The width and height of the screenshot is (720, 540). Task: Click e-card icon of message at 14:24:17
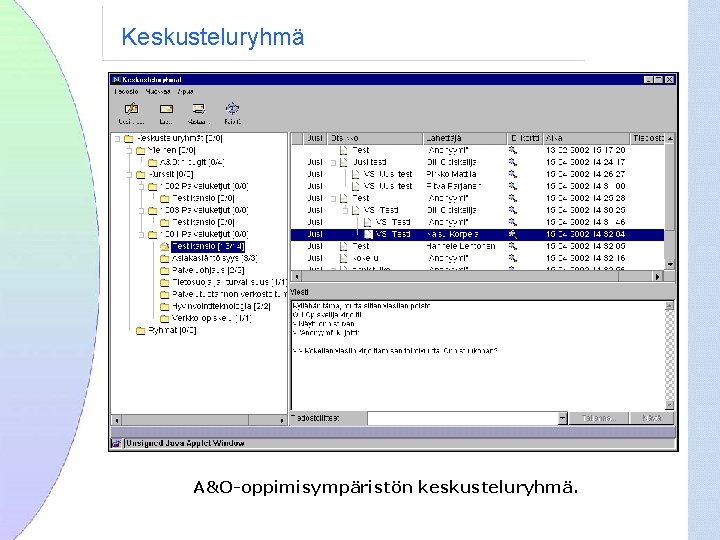pyautogui.click(x=512, y=162)
